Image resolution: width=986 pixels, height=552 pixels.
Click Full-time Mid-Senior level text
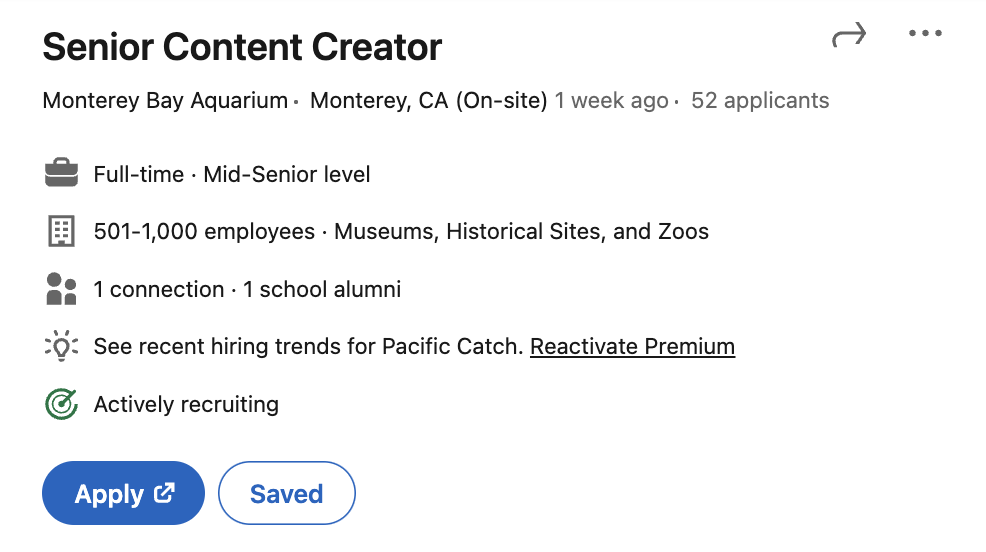point(232,175)
